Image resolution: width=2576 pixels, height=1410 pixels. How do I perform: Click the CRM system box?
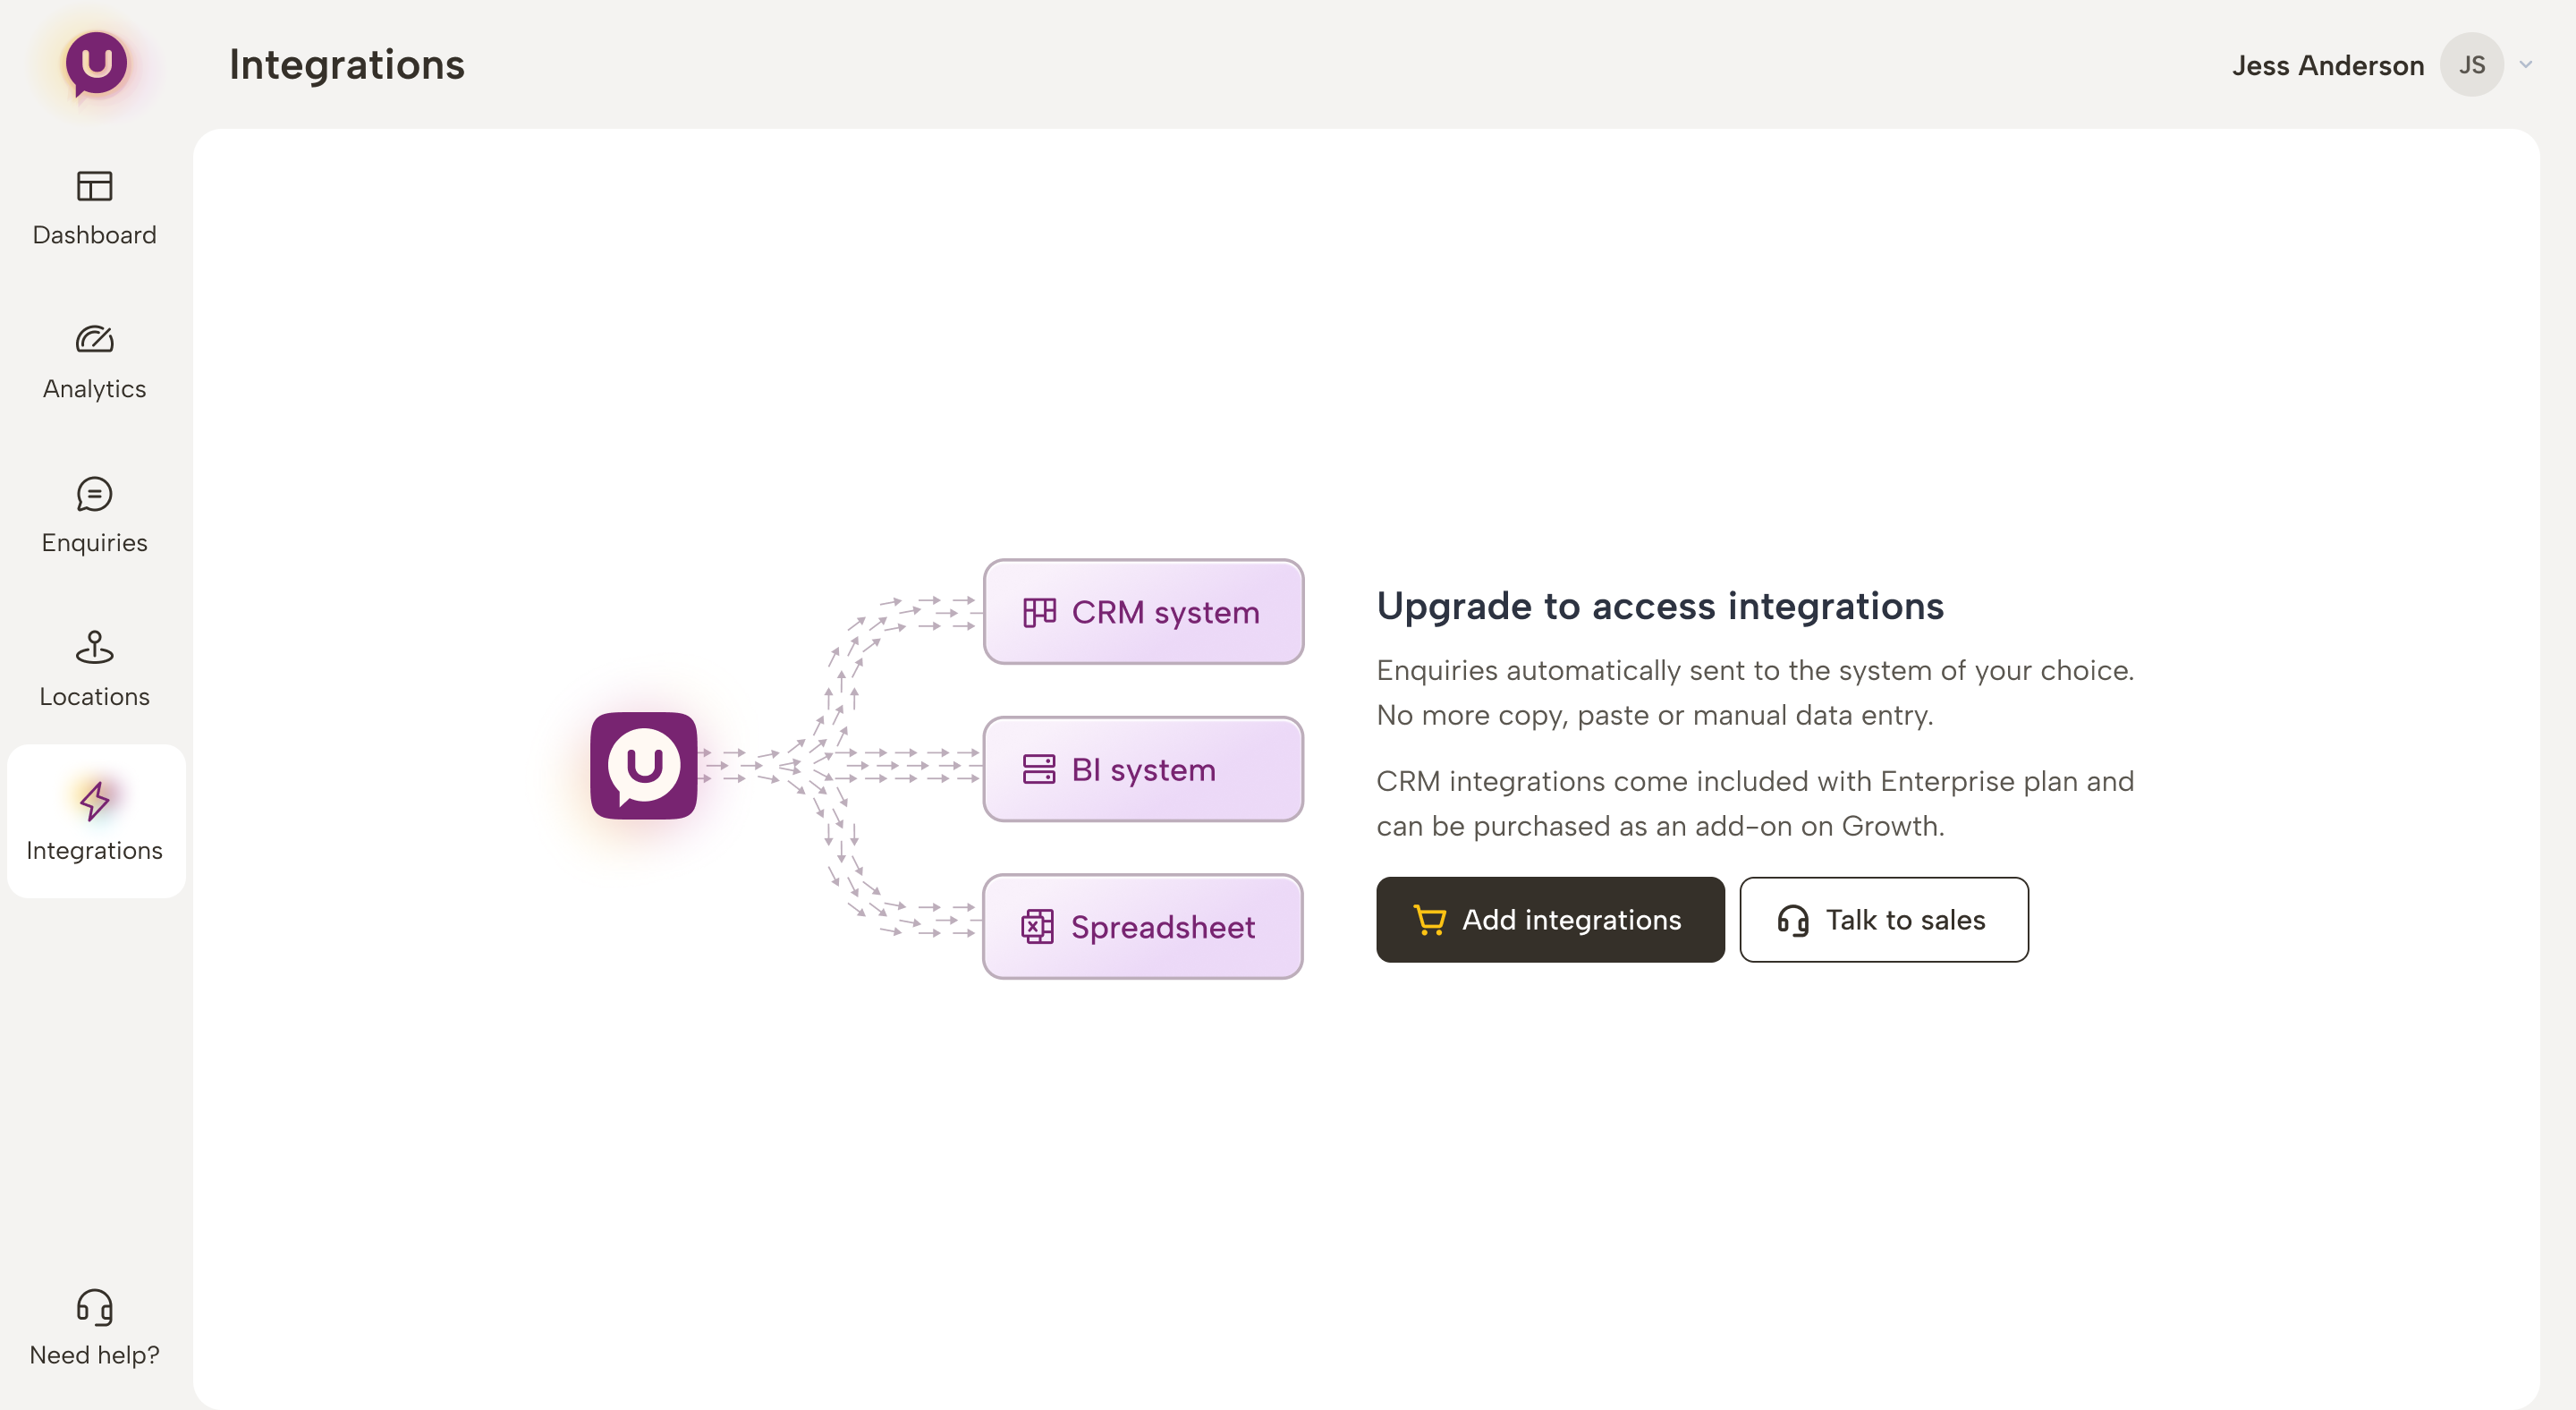coord(1143,612)
